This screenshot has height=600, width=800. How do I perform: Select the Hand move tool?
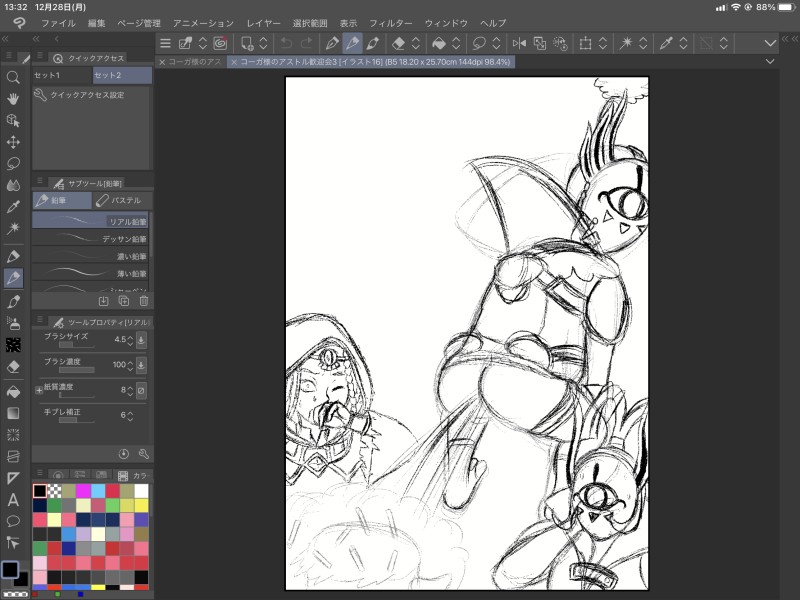pos(13,99)
